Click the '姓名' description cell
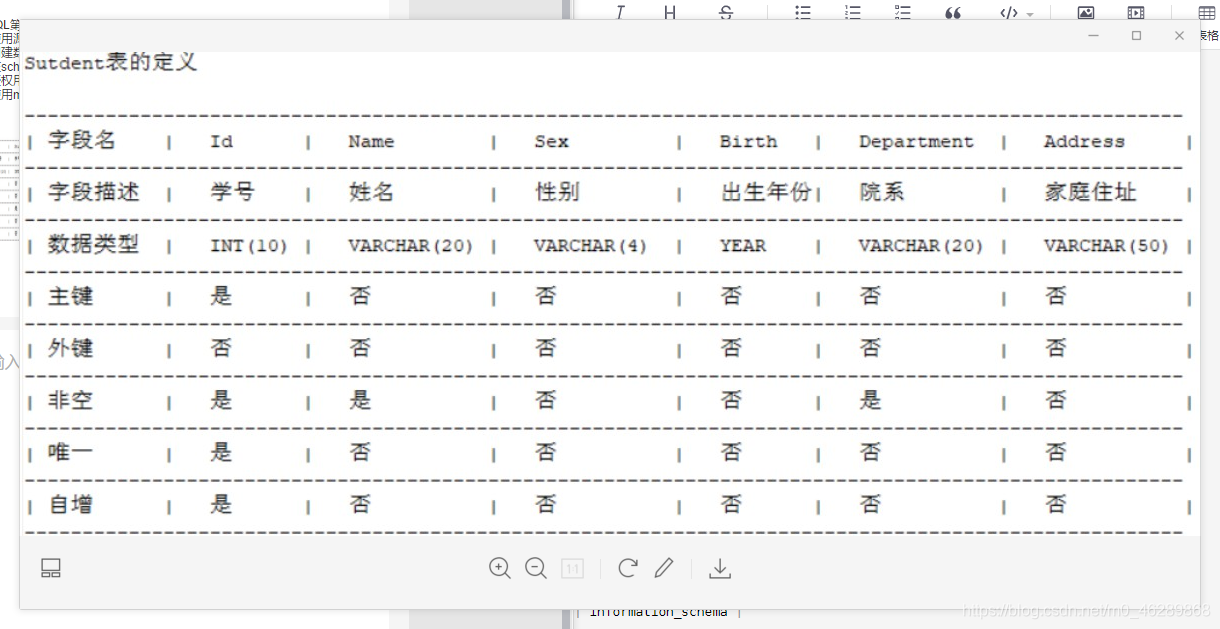 click(x=372, y=192)
